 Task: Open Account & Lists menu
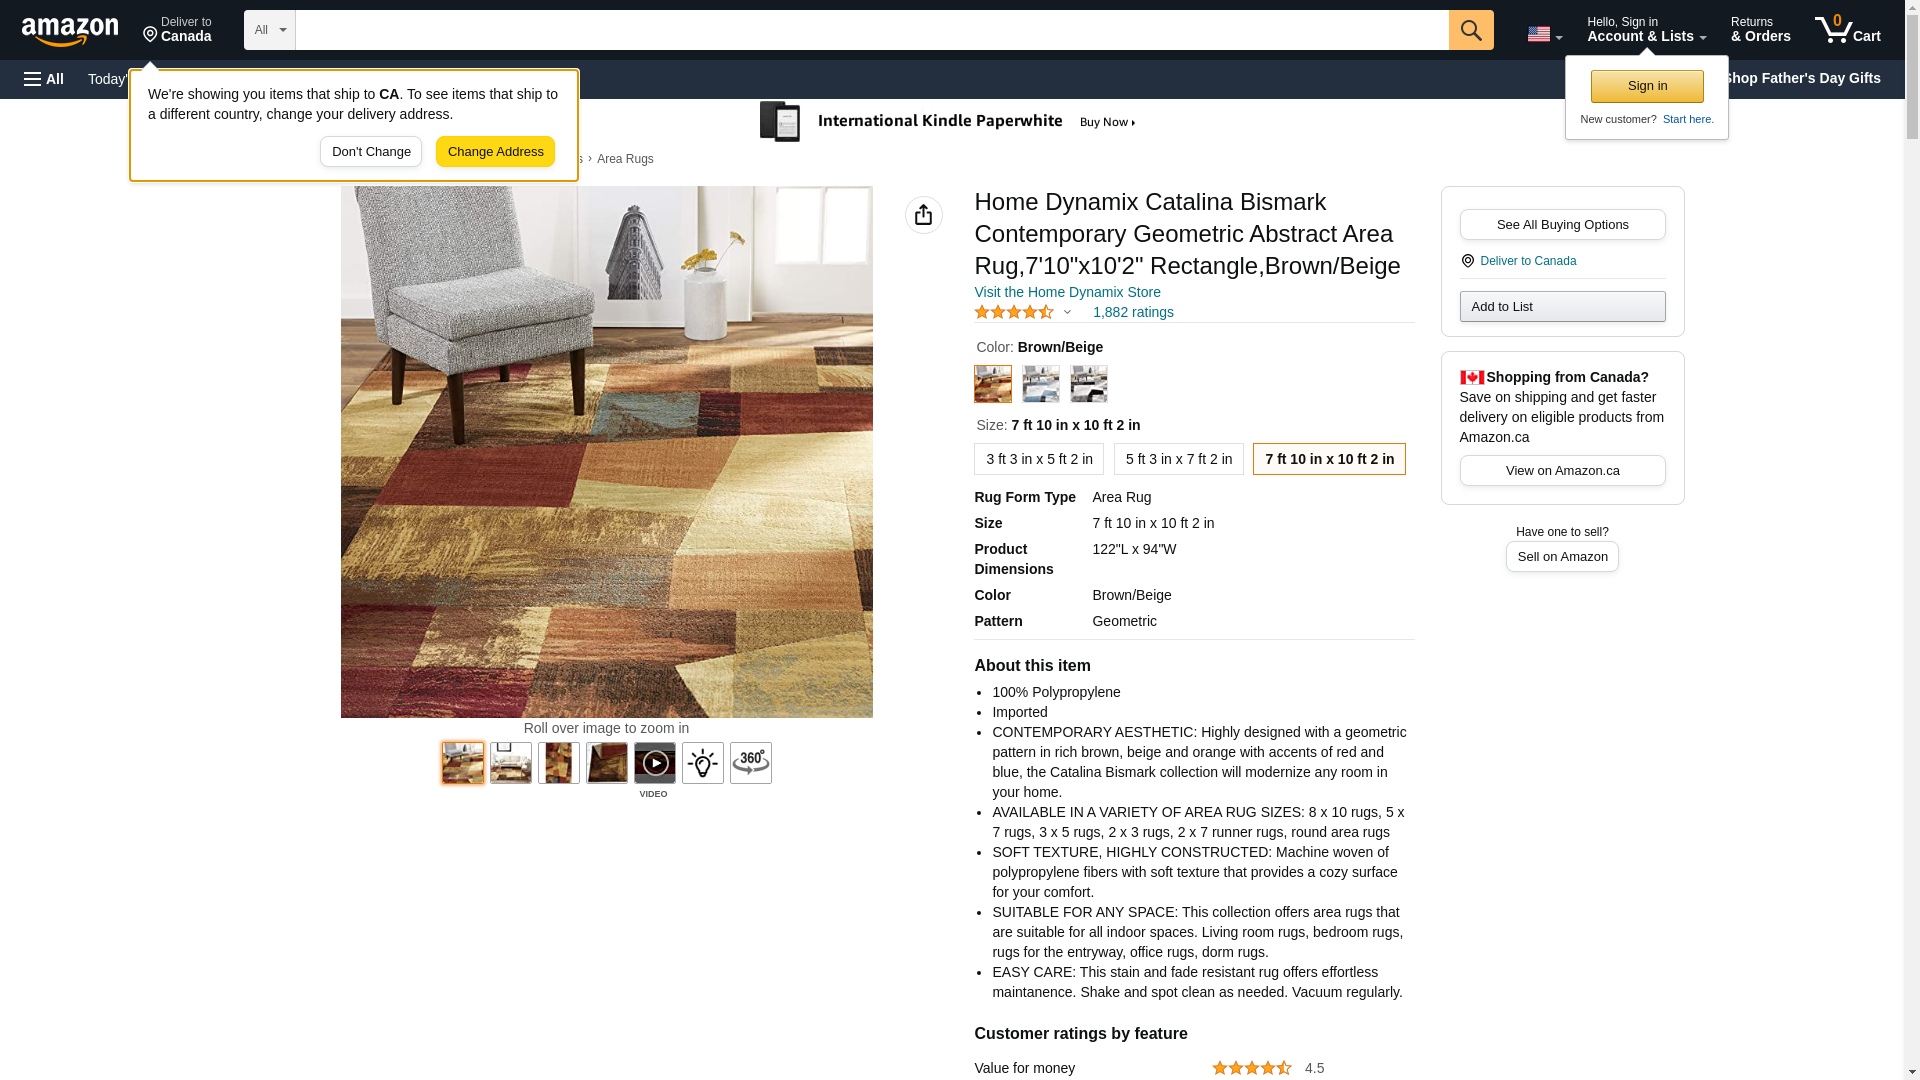coord(1647,30)
